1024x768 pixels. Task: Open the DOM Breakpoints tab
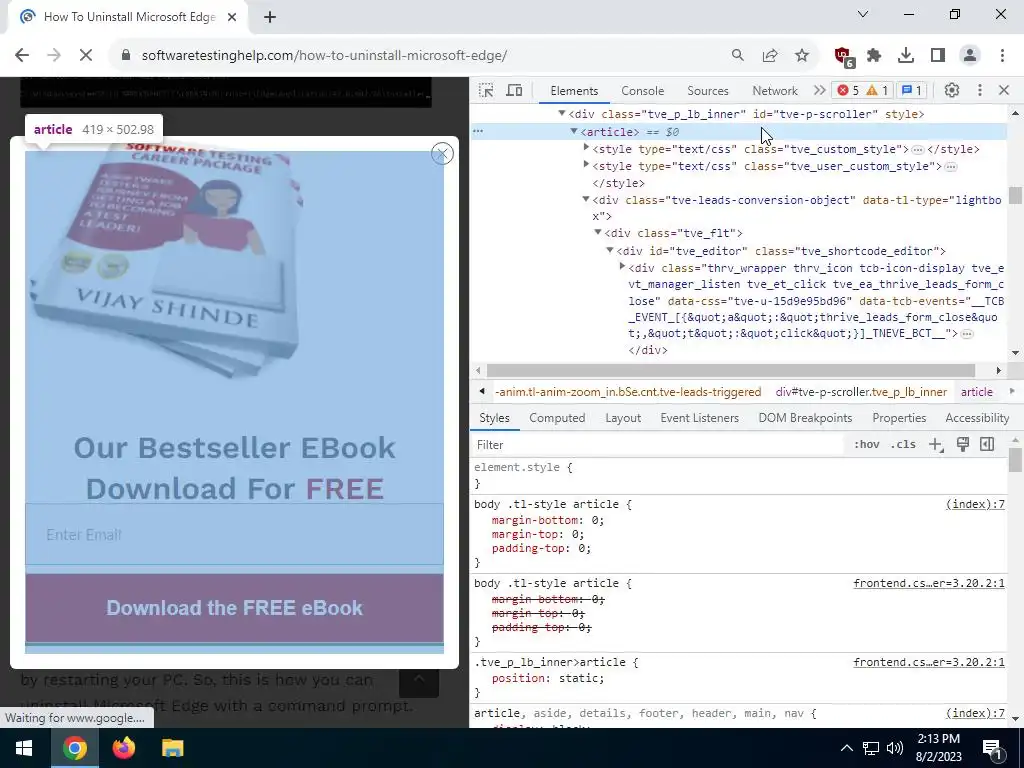point(805,418)
